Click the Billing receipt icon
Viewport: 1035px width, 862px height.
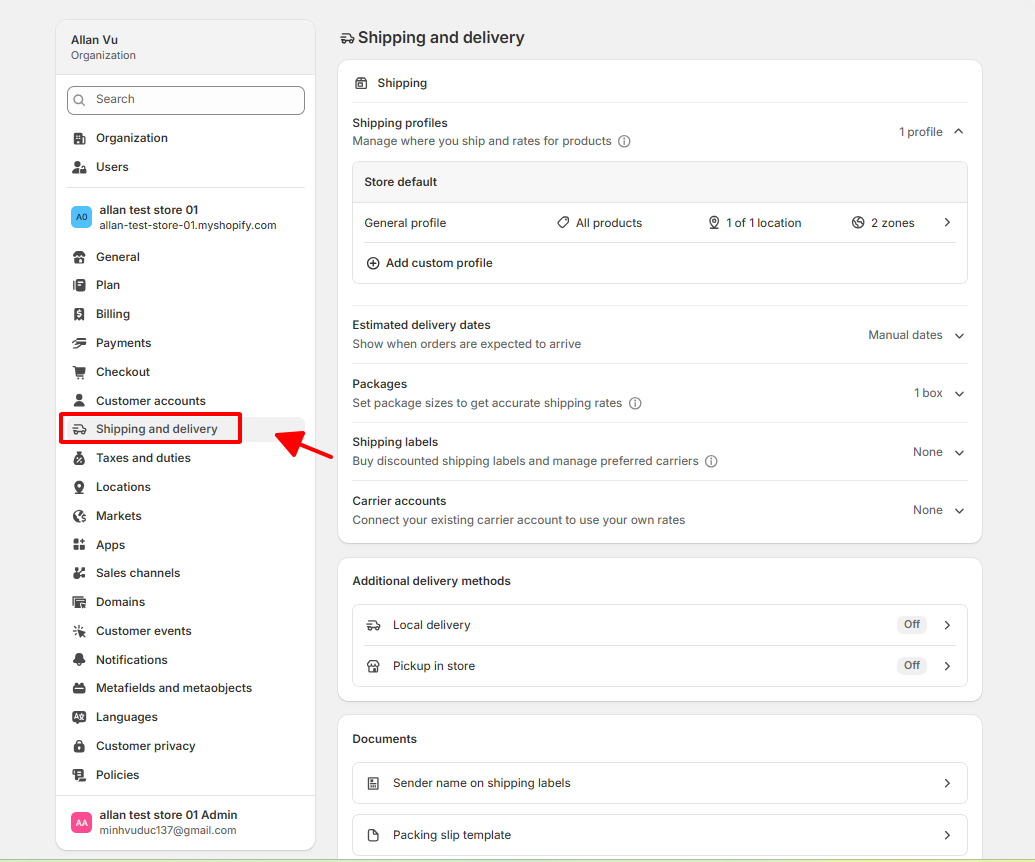point(79,314)
